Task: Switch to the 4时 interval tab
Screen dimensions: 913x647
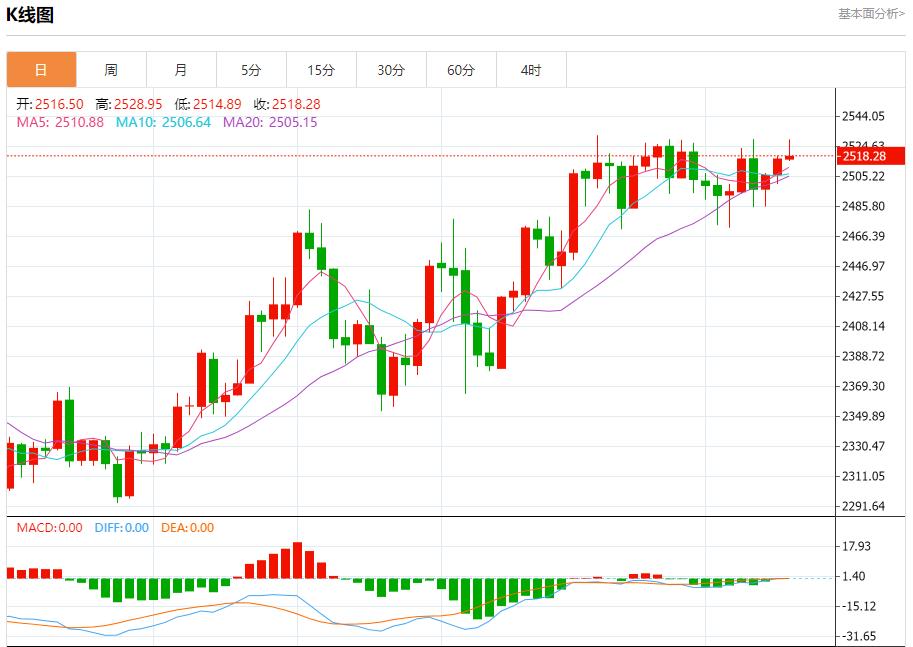Action: (531, 70)
